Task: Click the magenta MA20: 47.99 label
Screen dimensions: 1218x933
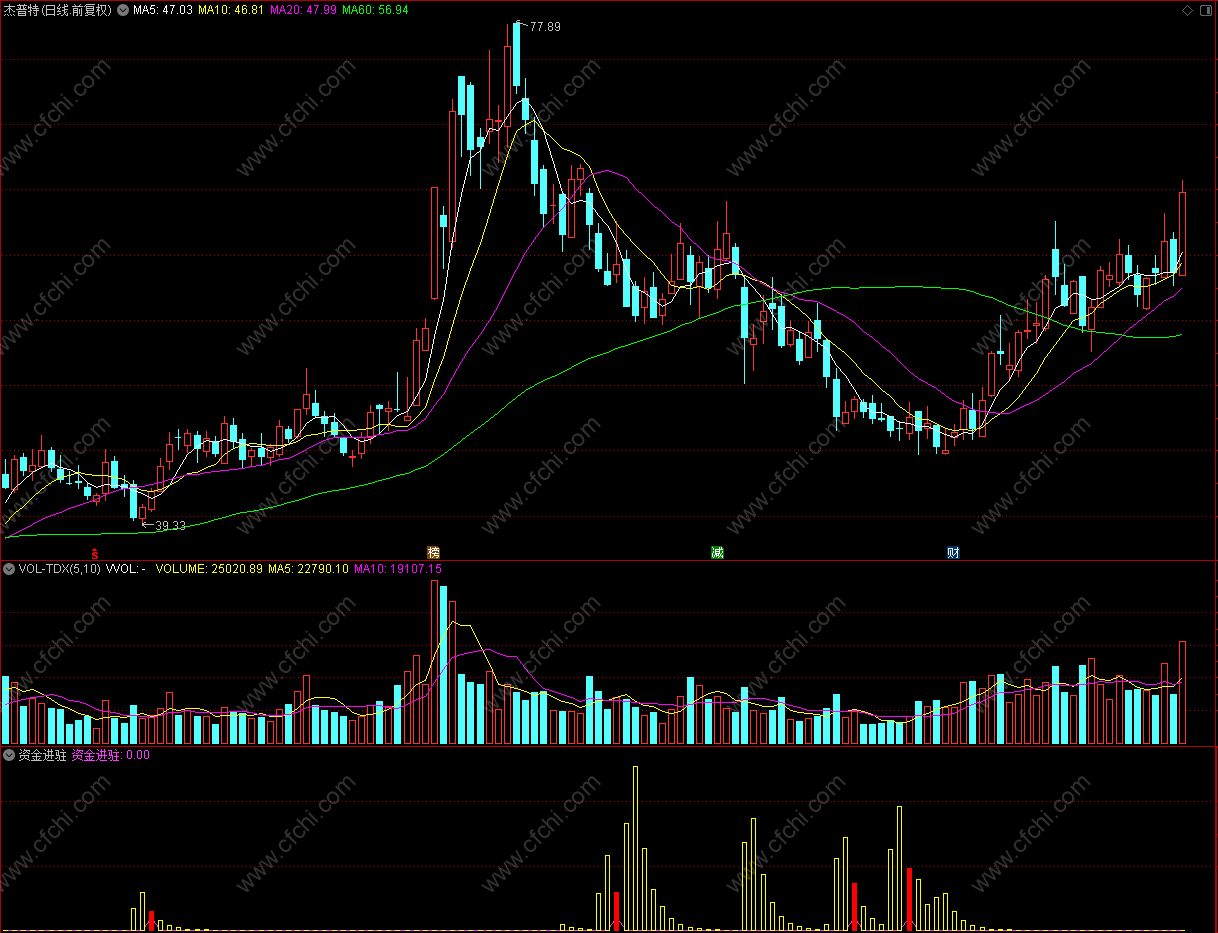Action: coord(303,10)
